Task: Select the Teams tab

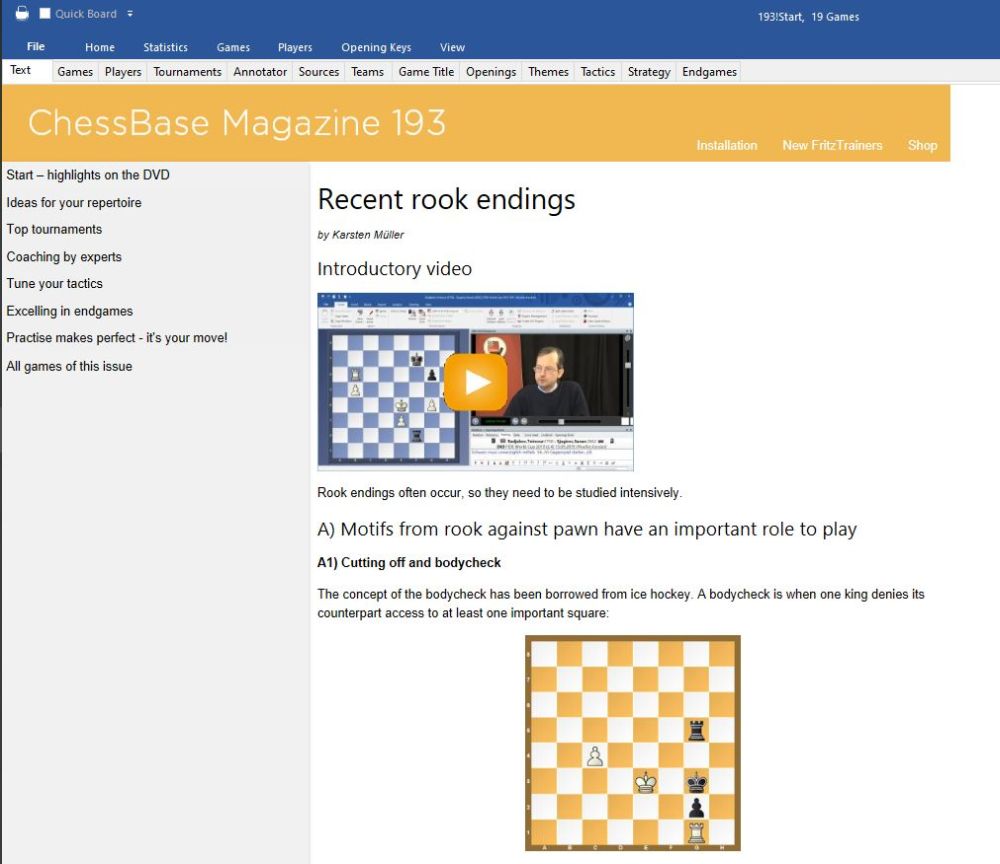Action: coord(367,71)
